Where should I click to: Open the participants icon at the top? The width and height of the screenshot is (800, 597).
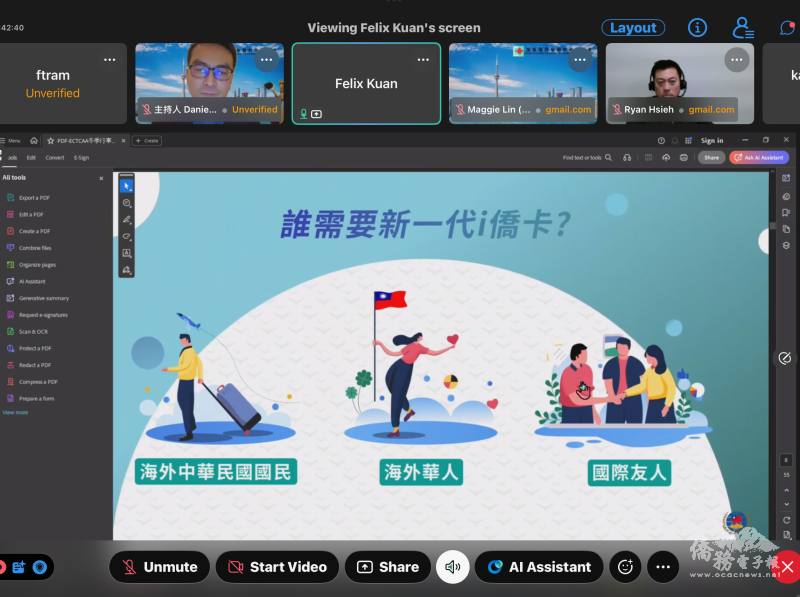(x=743, y=27)
